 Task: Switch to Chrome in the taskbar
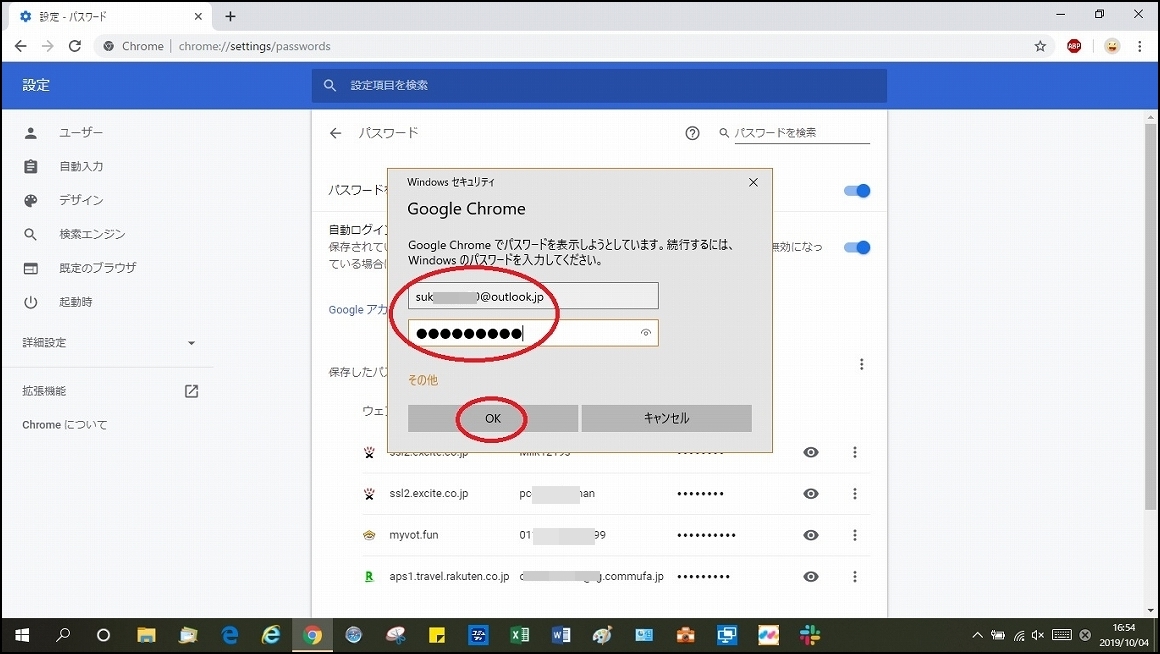click(312, 635)
